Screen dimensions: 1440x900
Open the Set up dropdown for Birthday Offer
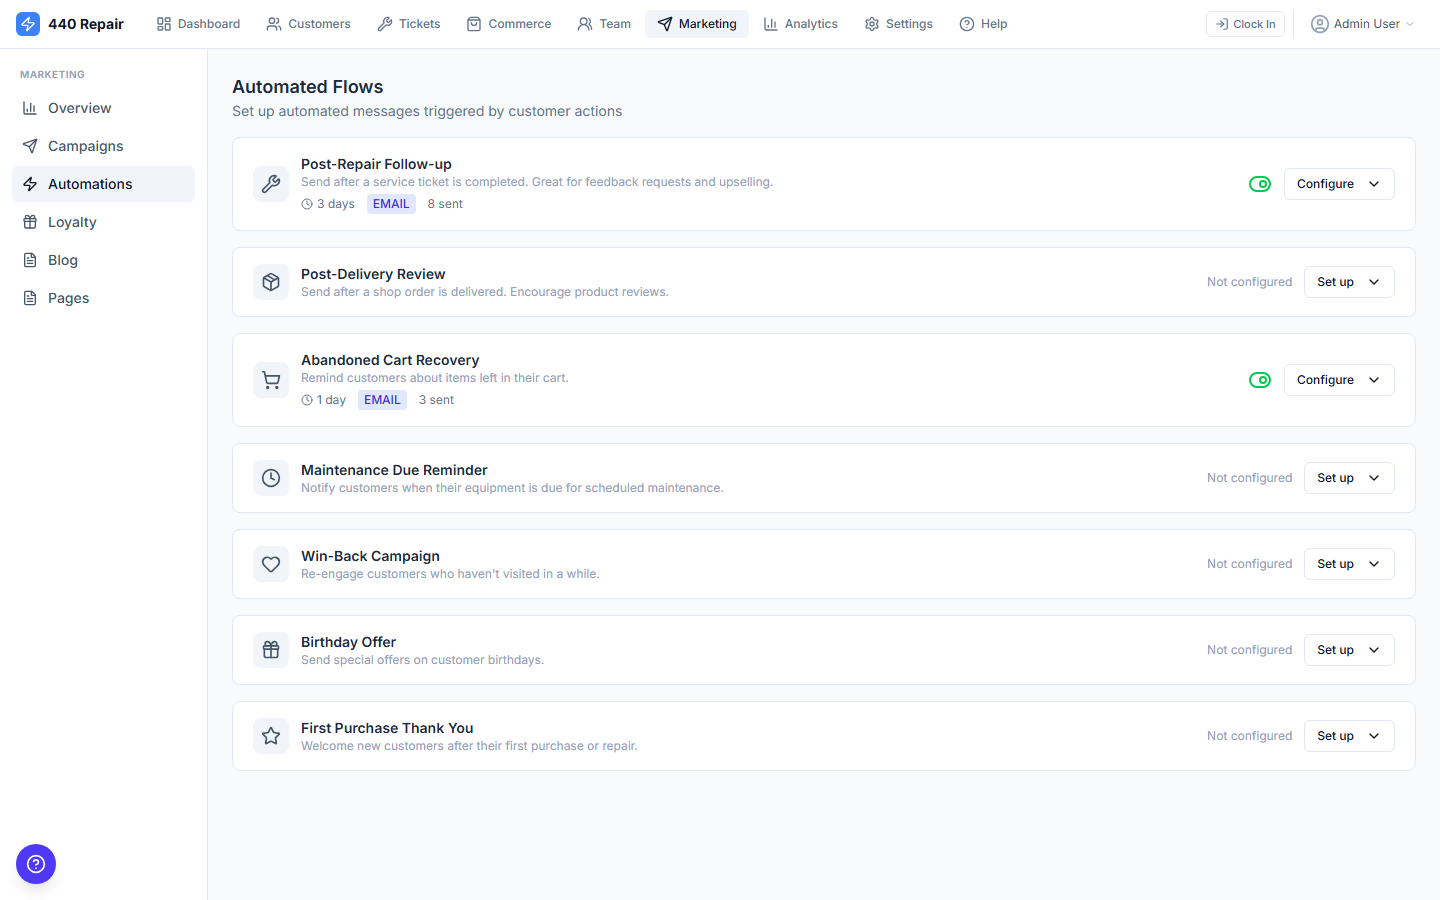pyautogui.click(x=1372, y=650)
